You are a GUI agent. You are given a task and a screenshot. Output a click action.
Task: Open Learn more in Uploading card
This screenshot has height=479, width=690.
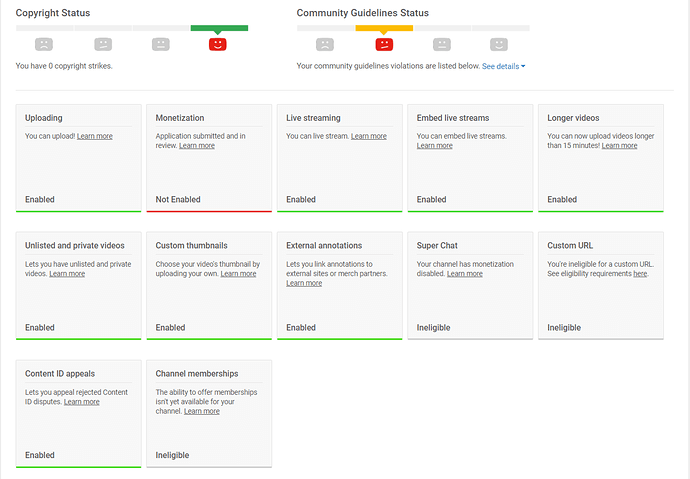[95, 136]
